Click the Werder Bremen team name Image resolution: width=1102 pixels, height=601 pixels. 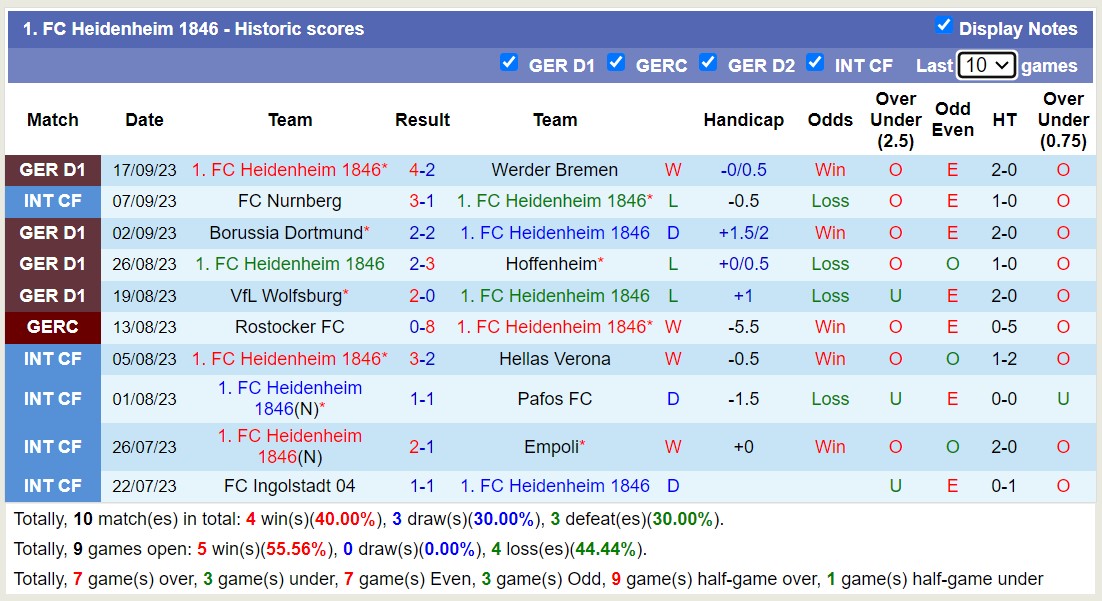pos(554,170)
